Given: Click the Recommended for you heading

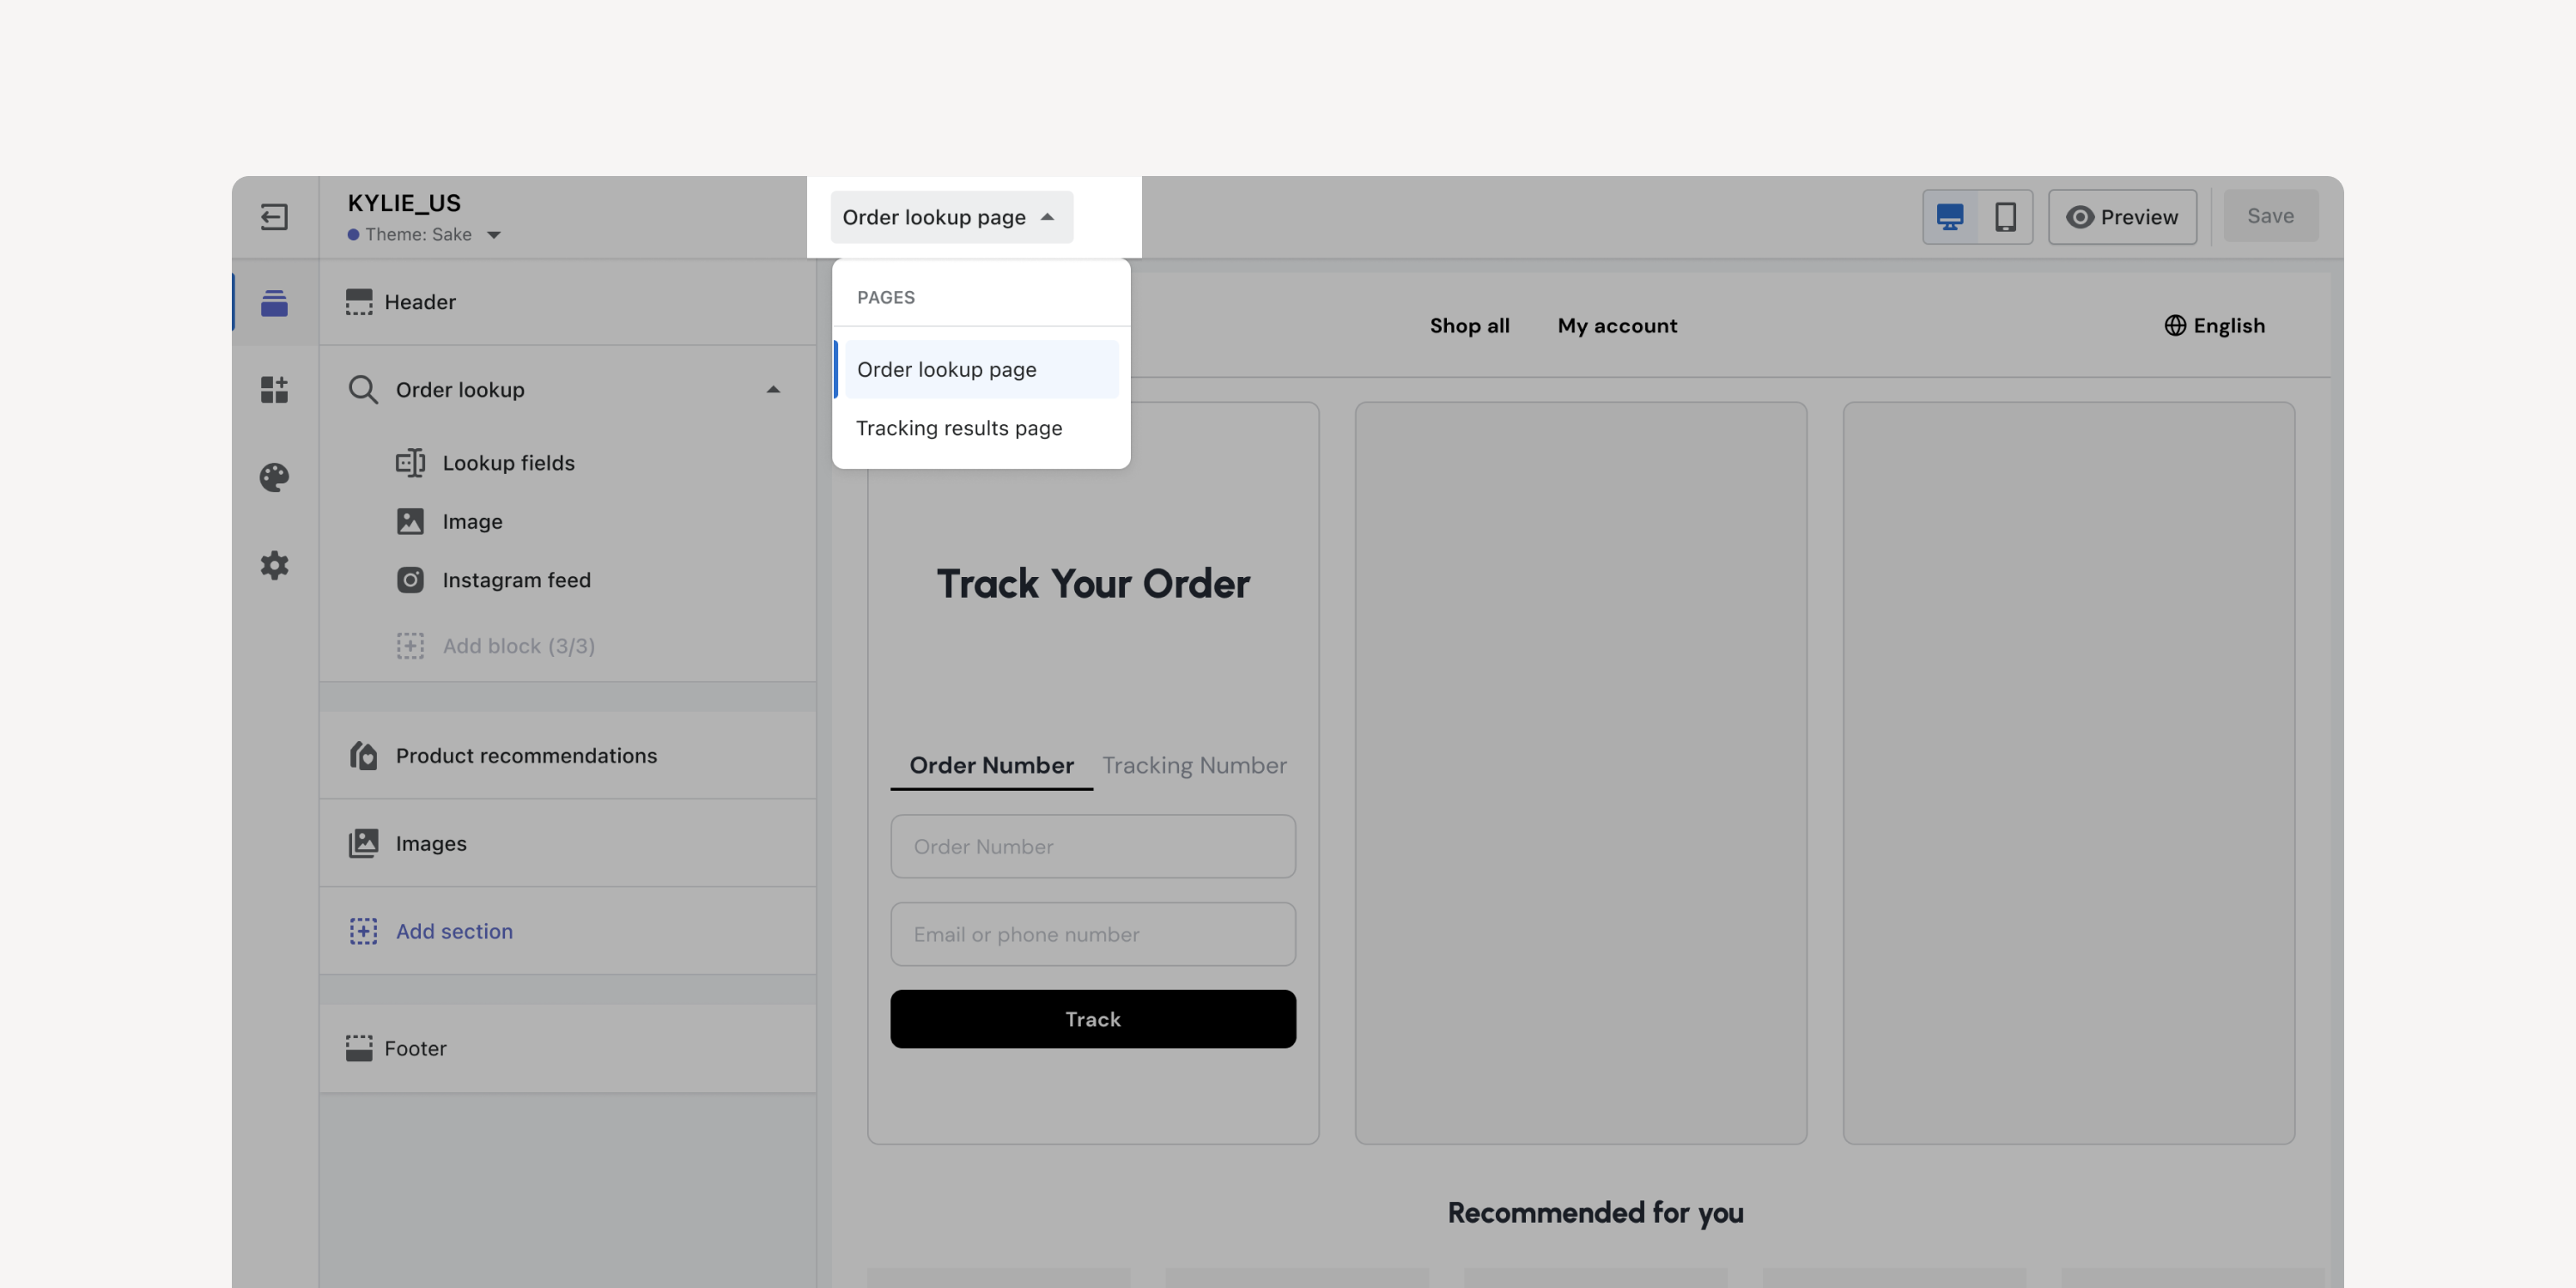Looking at the screenshot, I should [1595, 1212].
